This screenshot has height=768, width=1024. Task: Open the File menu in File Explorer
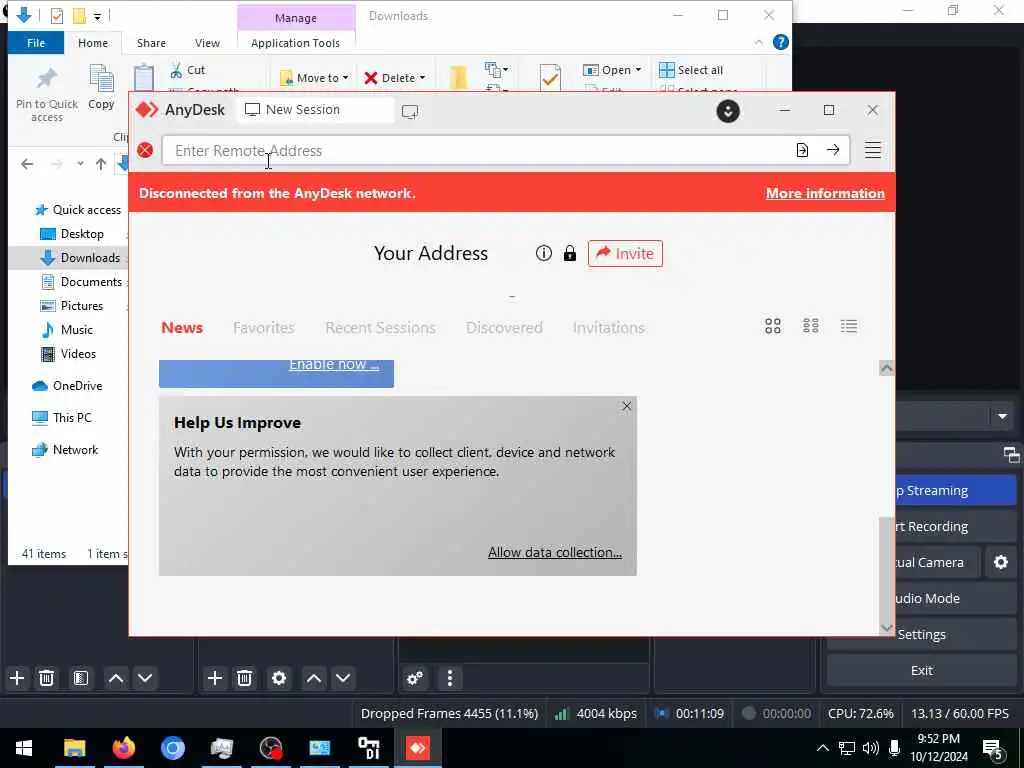click(x=36, y=43)
